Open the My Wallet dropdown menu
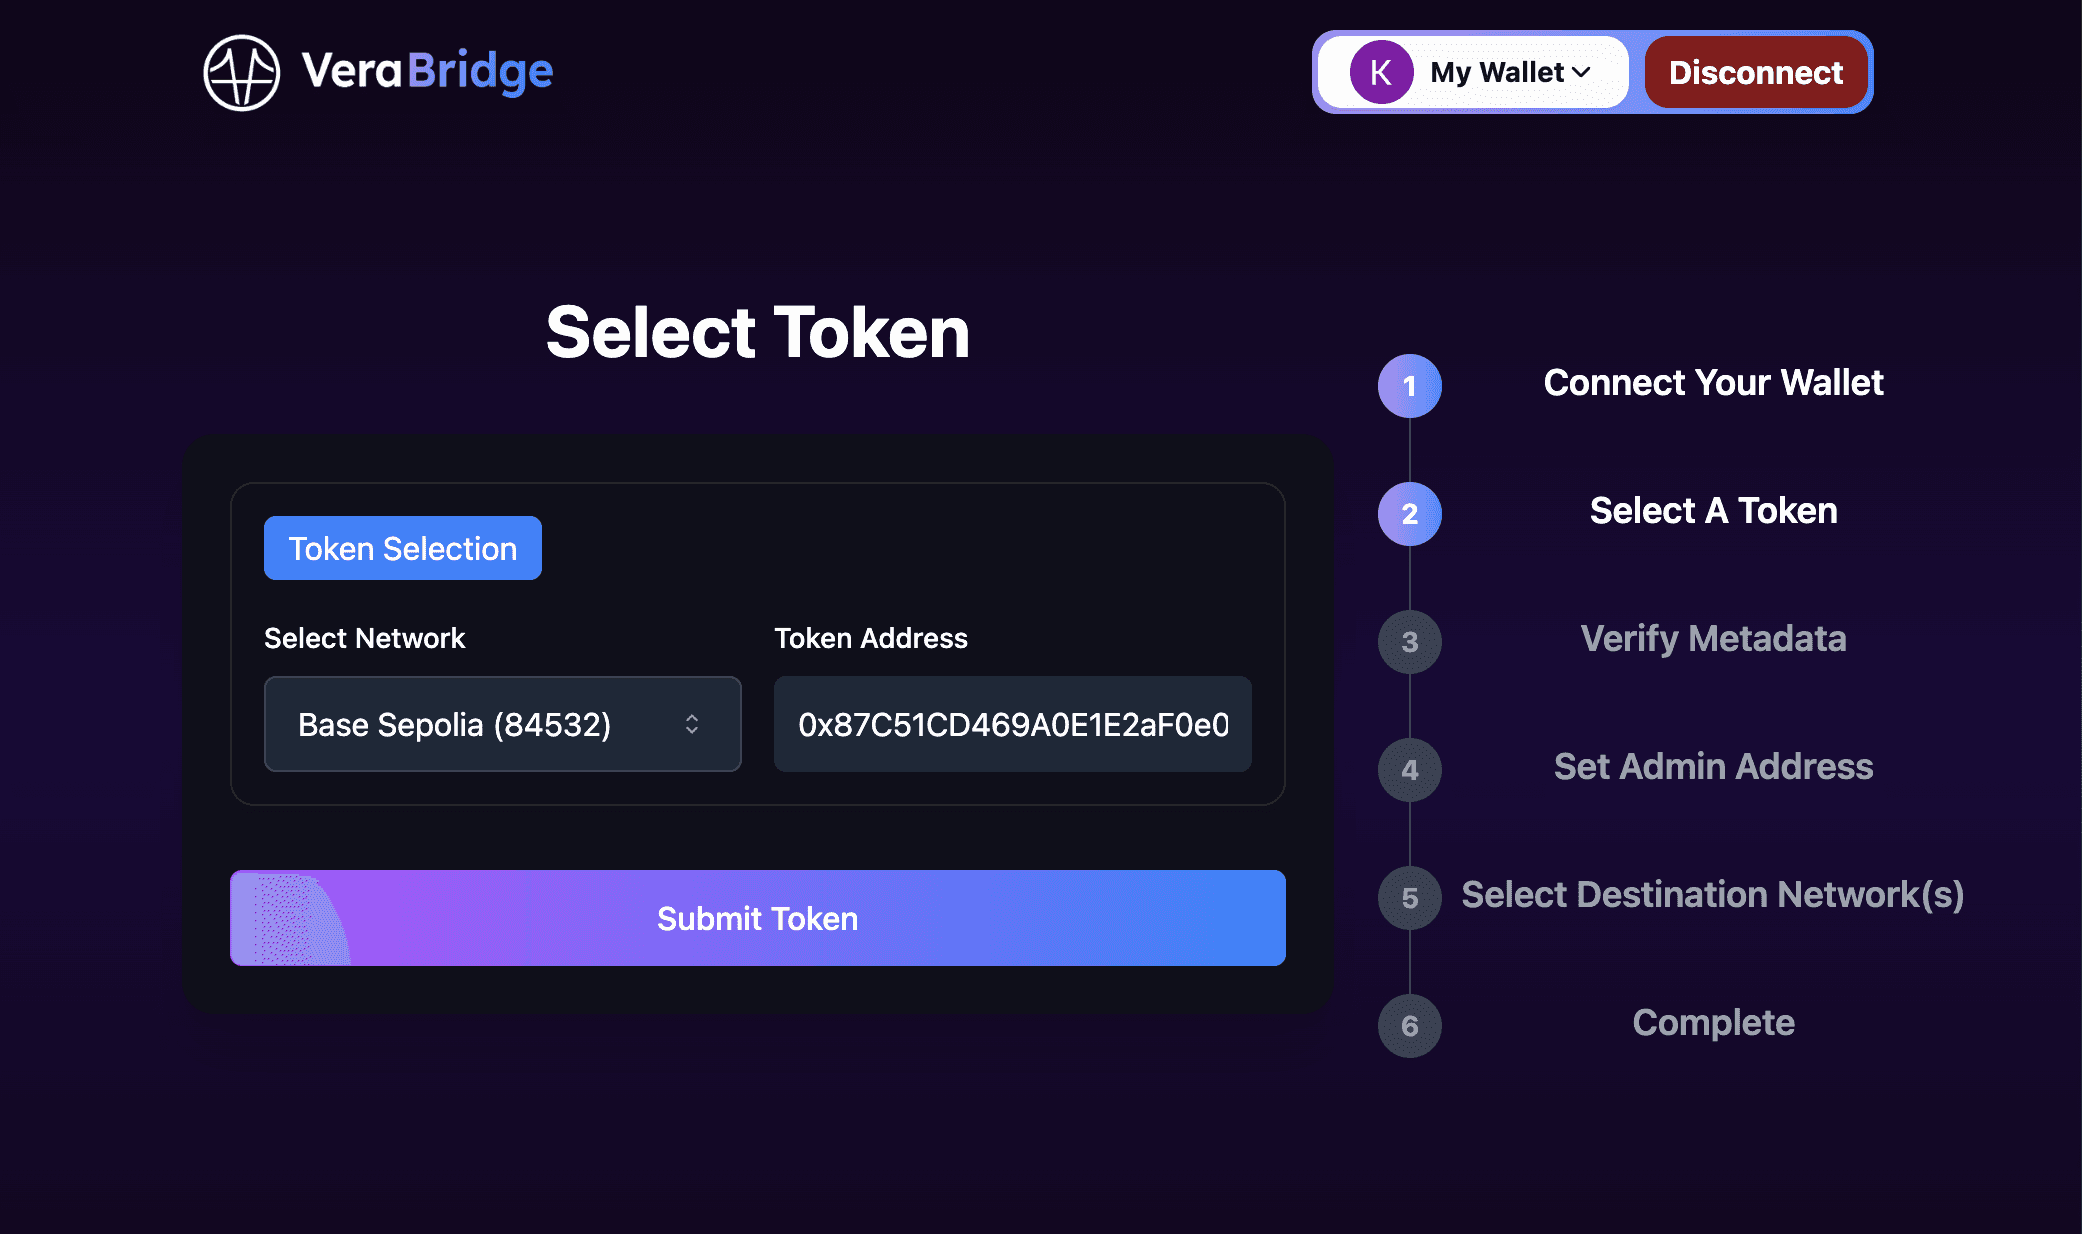This screenshot has height=1234, width=2082. (1510, 72)
